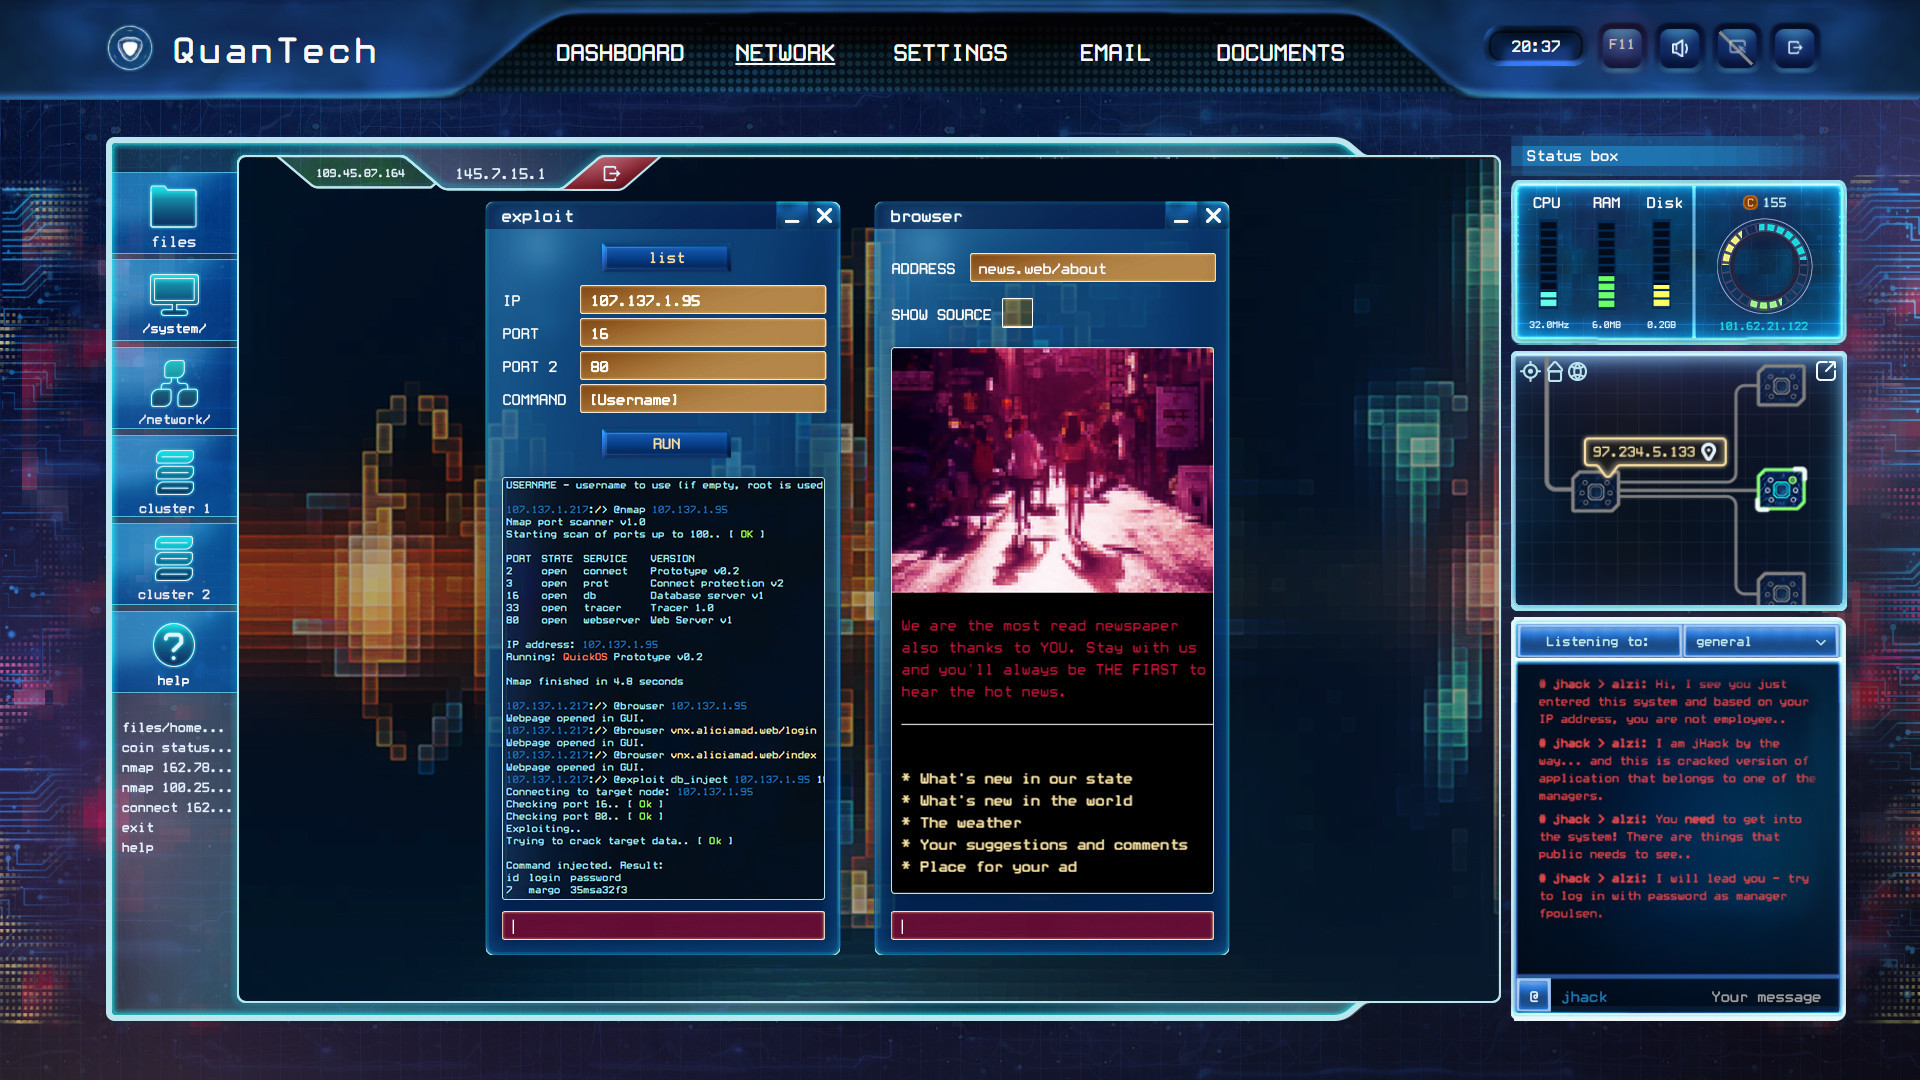Enable the SHOW SOURCE checkbox in browser

coord(1017,313)
